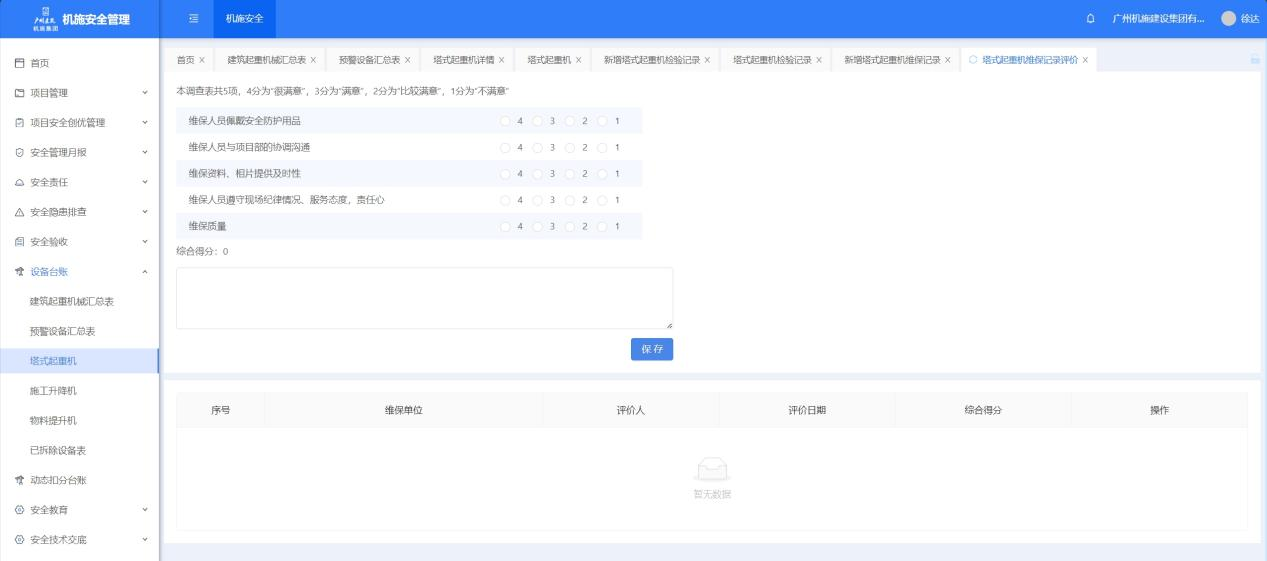Switch to the 塔式起重机检验记录 tab
The height and width of the screenshot is (561, 1267).
771,60
